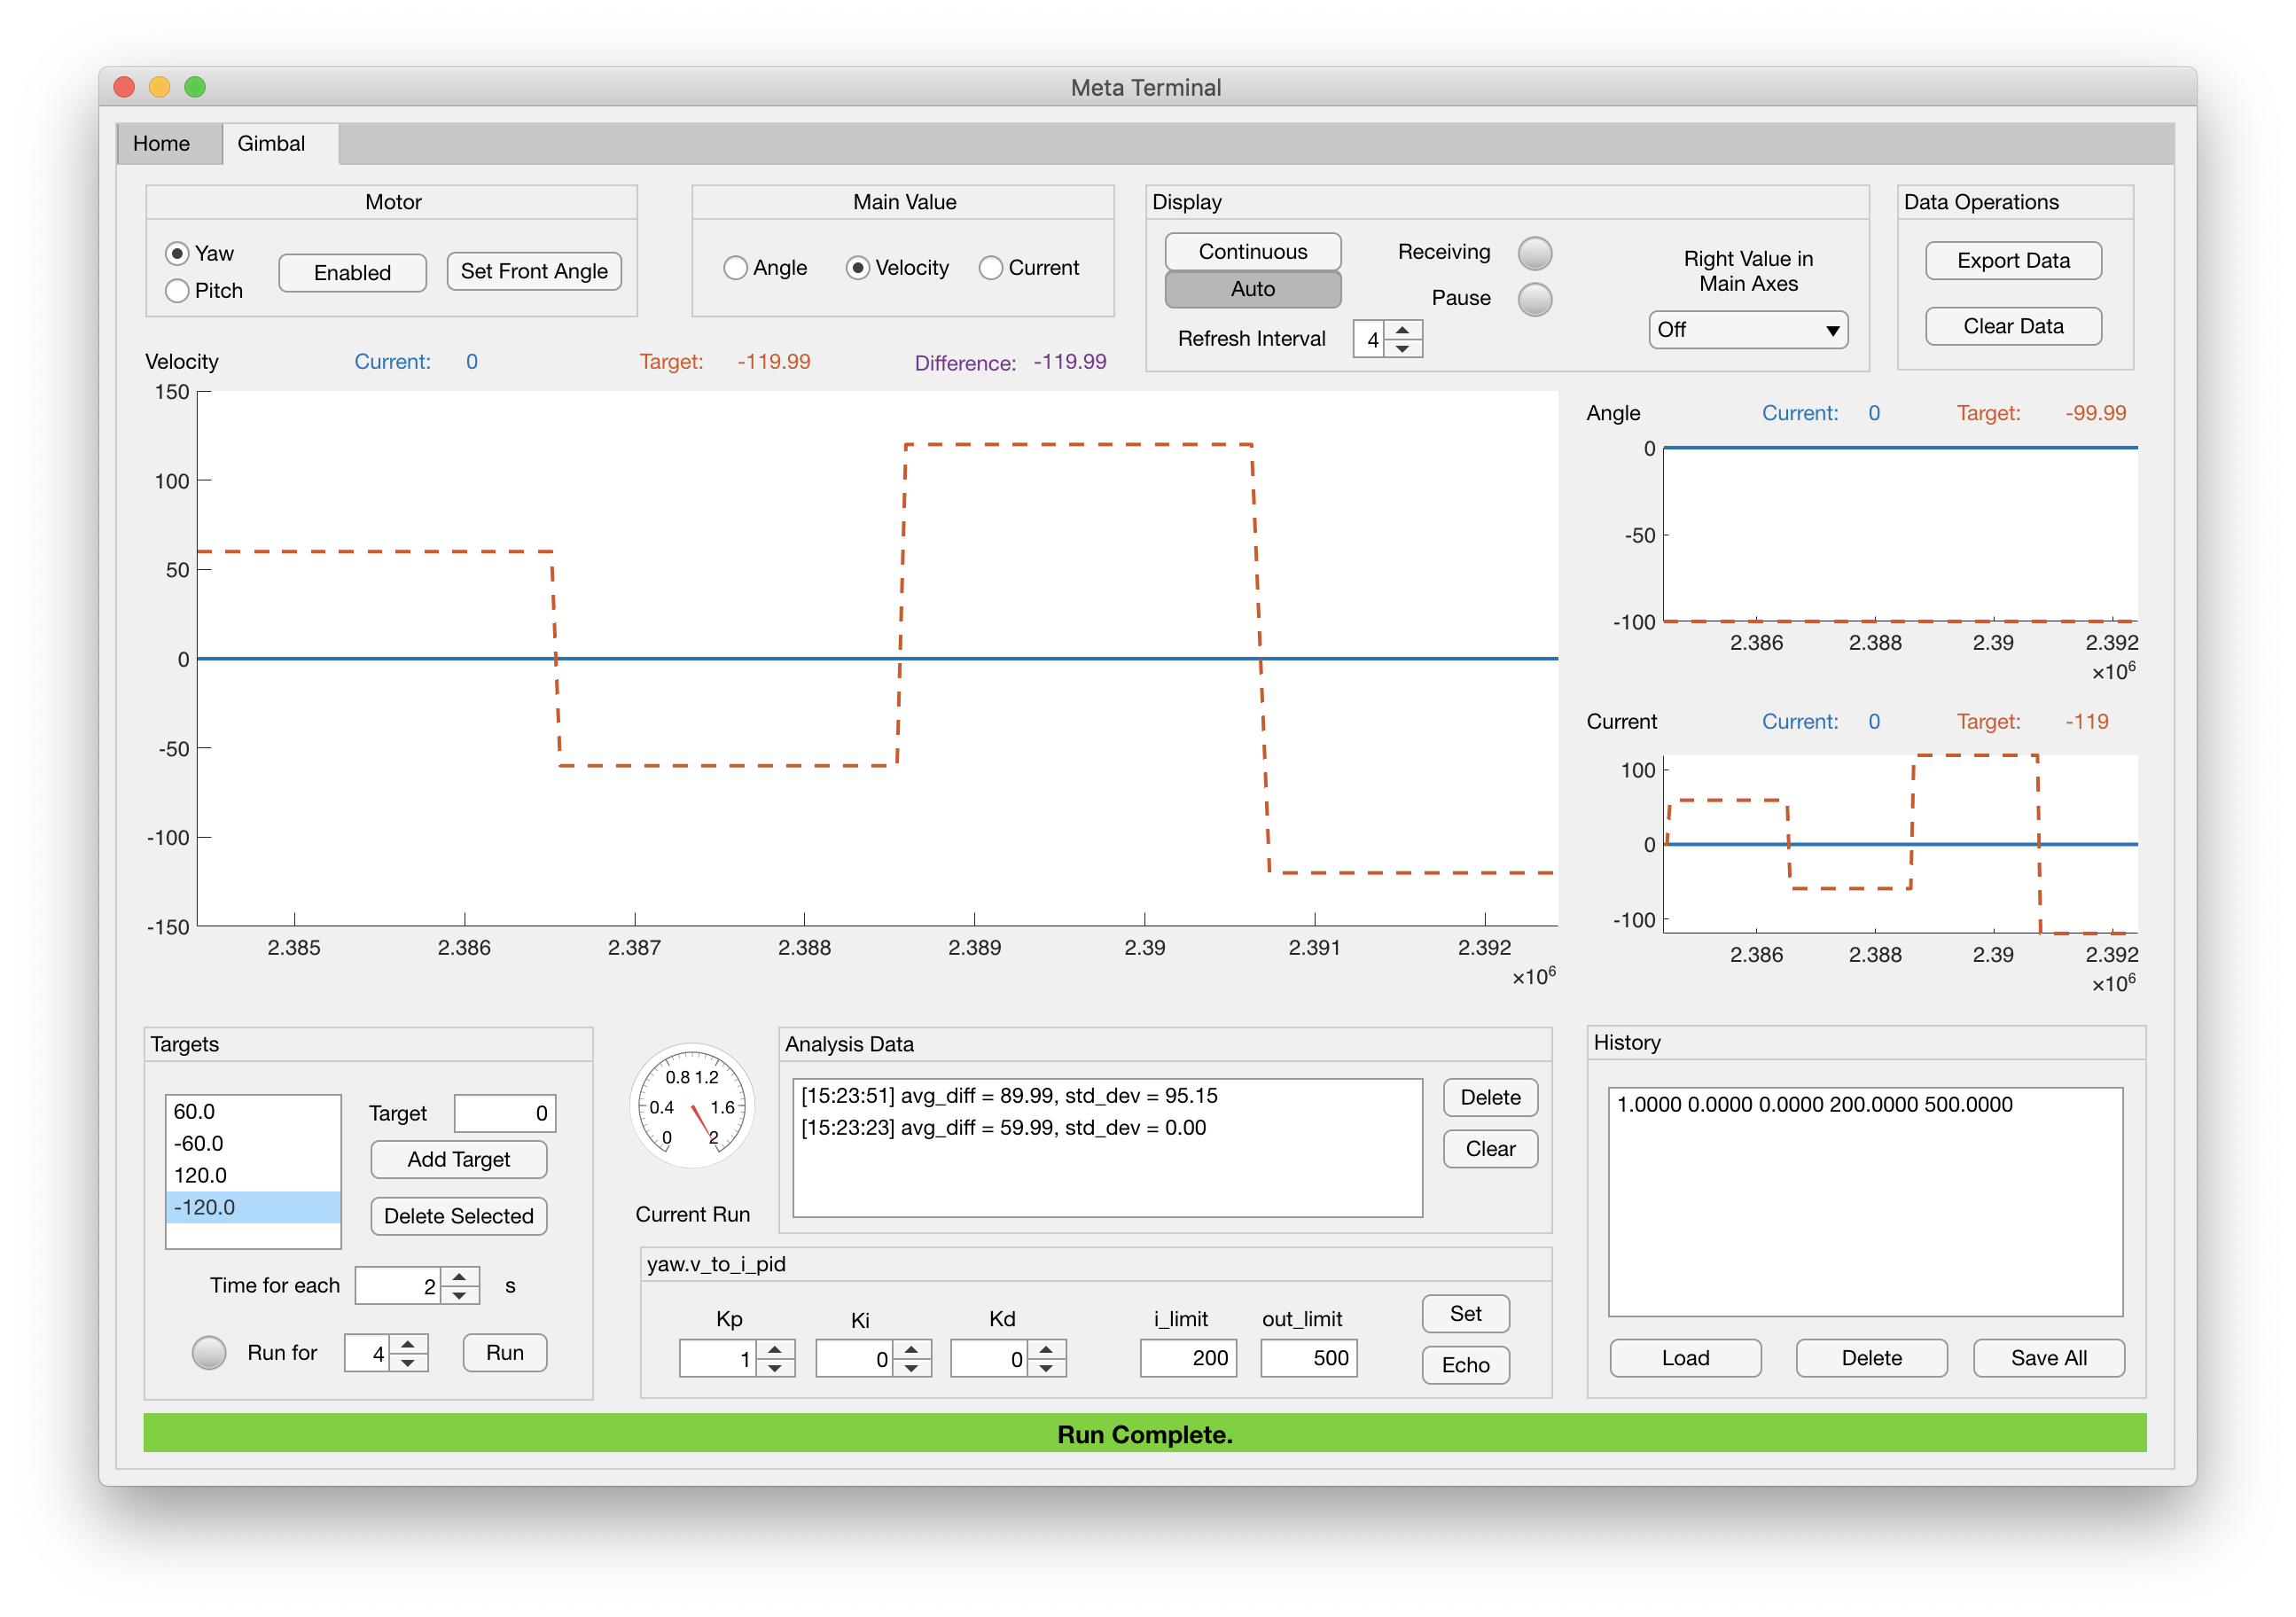Increase the Ki value
This screenshot has height=1617, width=2296.
(911, 1349)
